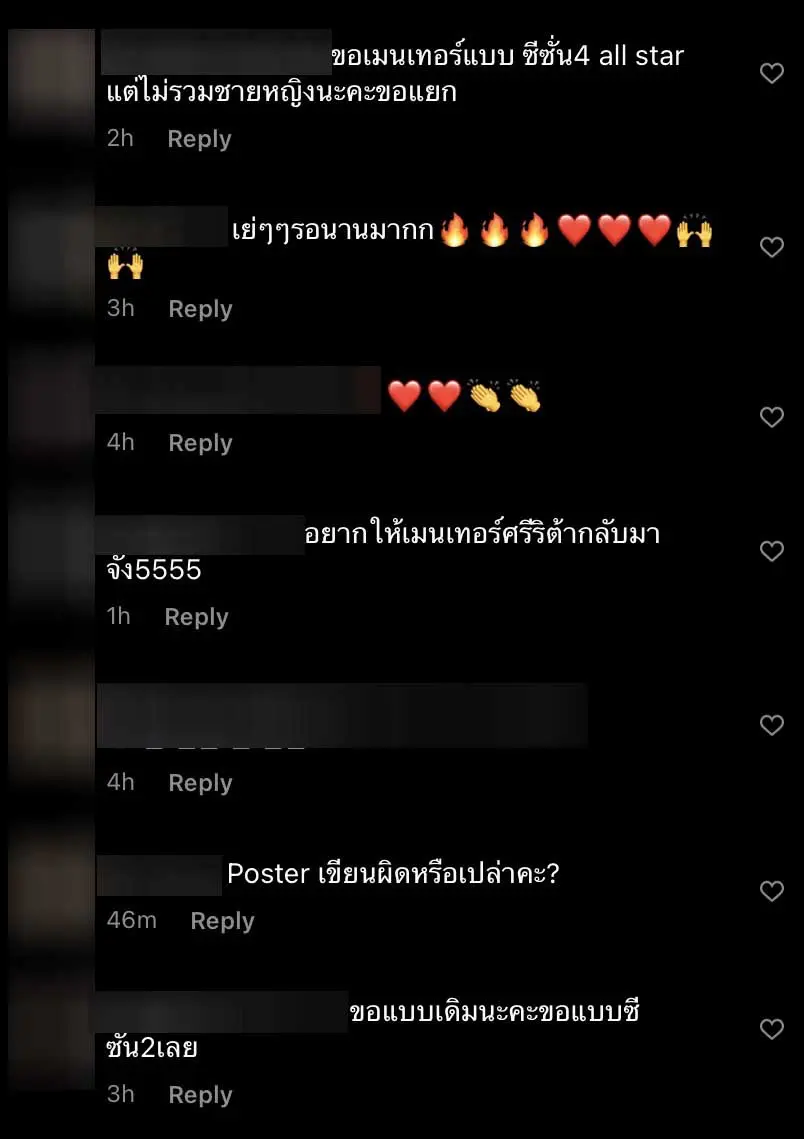The image size is (804, 1139).
Task: Like the 'all star' comment posted 2h ago
Action: 771,73
